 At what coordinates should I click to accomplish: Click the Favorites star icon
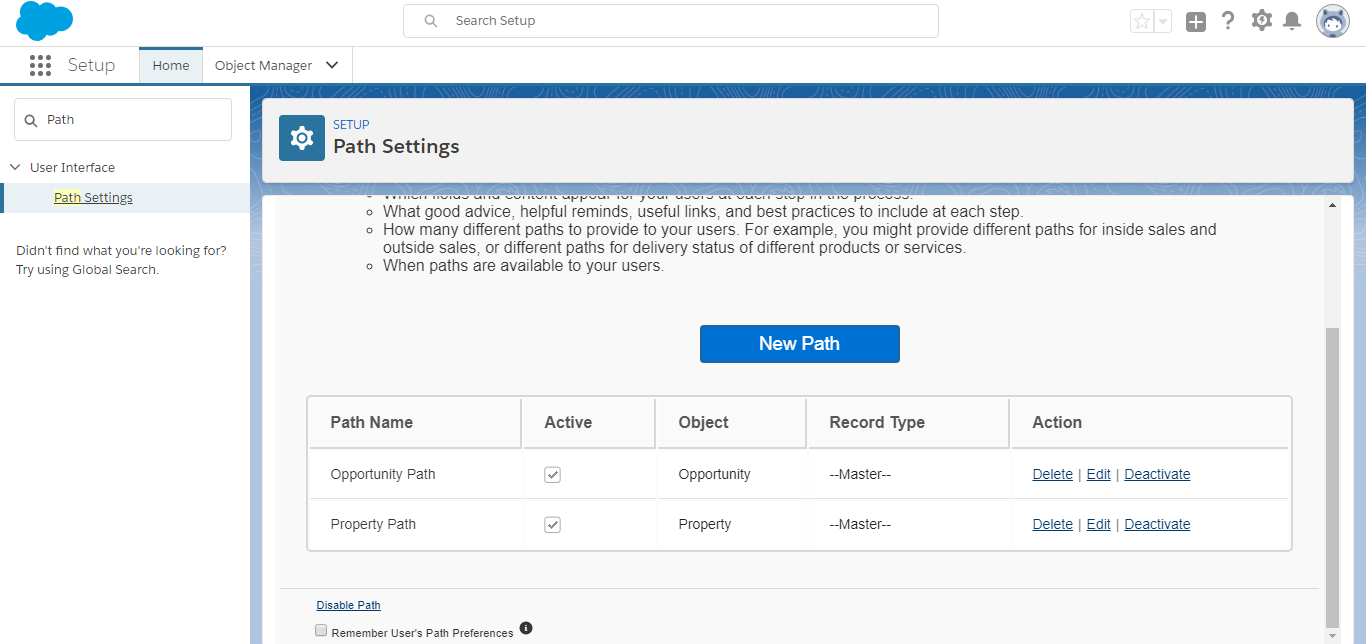click(x=1141, y=21)
